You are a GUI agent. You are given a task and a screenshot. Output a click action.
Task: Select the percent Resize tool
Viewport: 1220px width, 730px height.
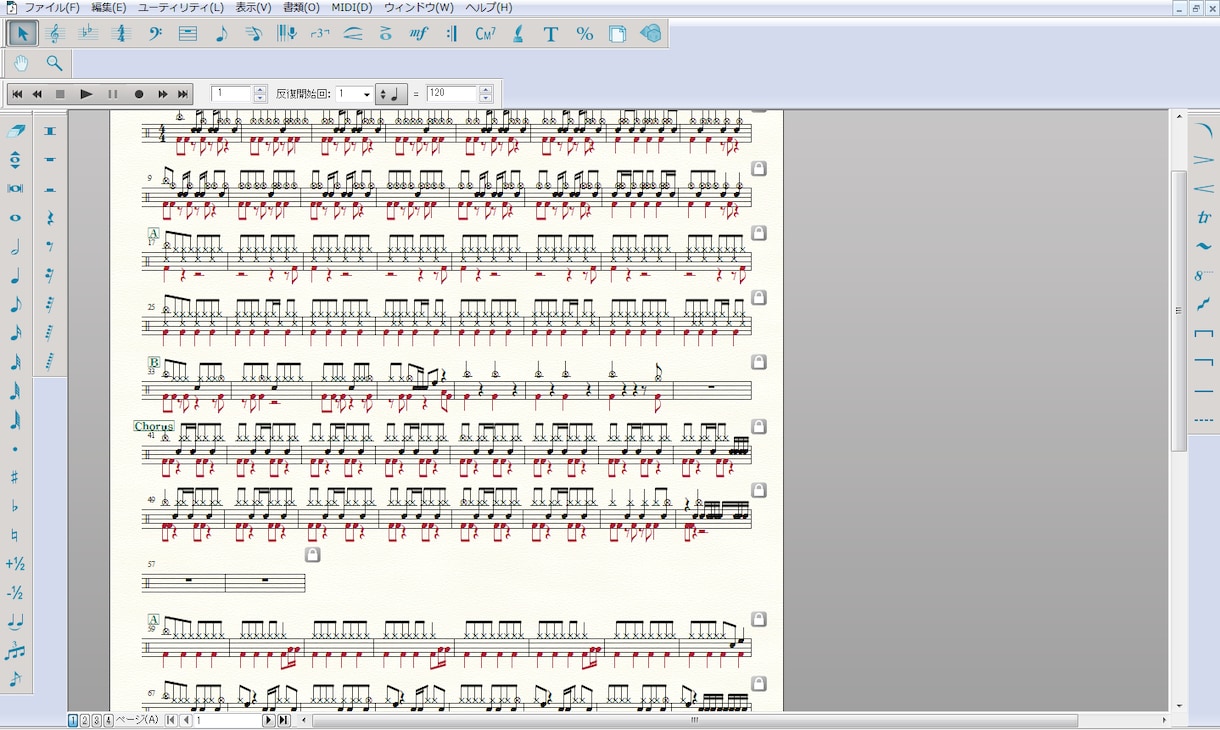tap(584, 33)
